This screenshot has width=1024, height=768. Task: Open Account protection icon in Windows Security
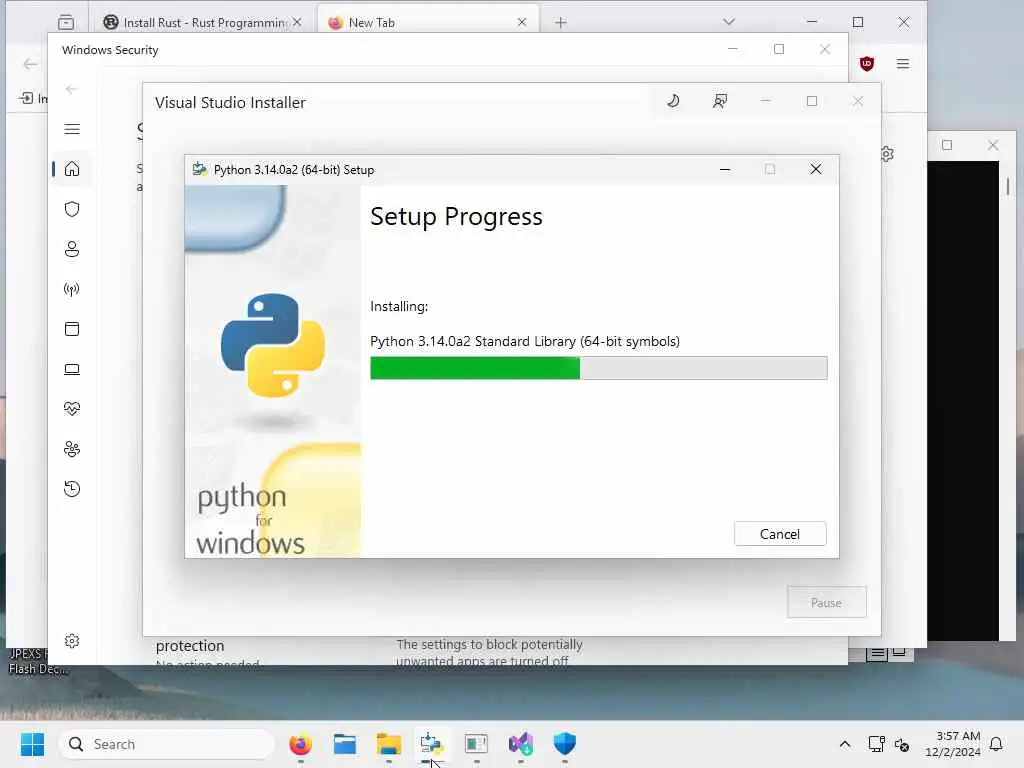[x=72, y=249]
